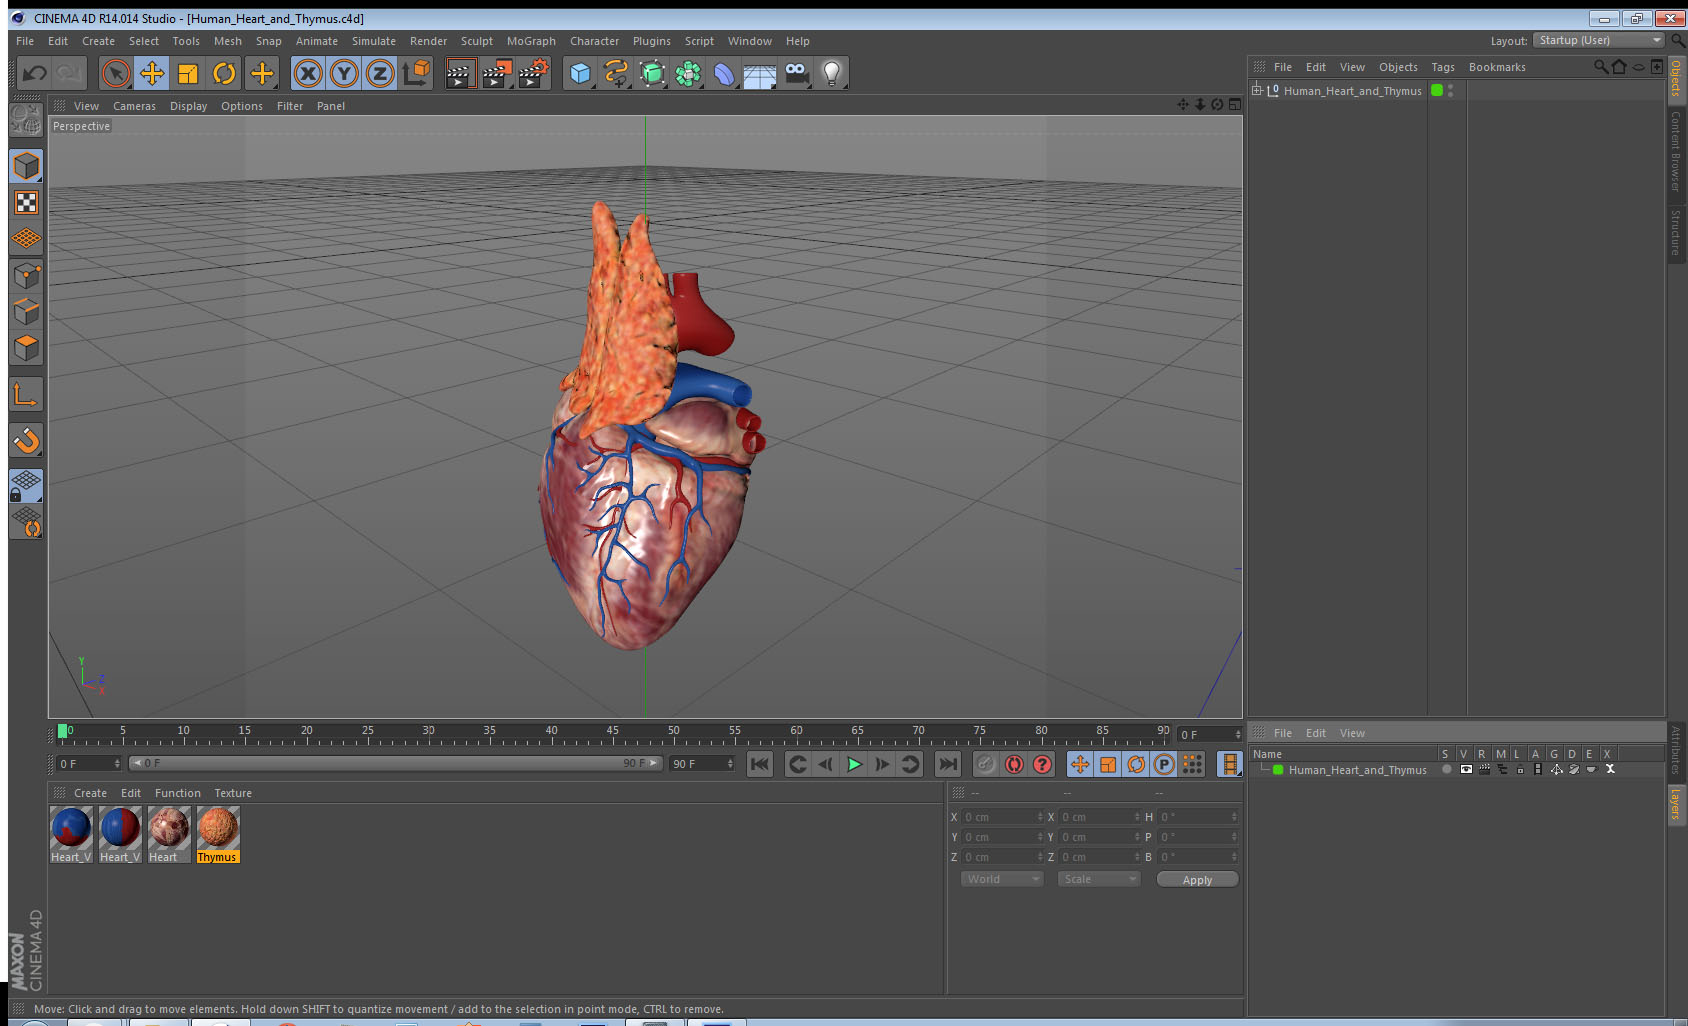Click the end frame 90 F field
Image resolution: width=1688 pixels, height=1026 pixels.
click(x=703, y=764)
